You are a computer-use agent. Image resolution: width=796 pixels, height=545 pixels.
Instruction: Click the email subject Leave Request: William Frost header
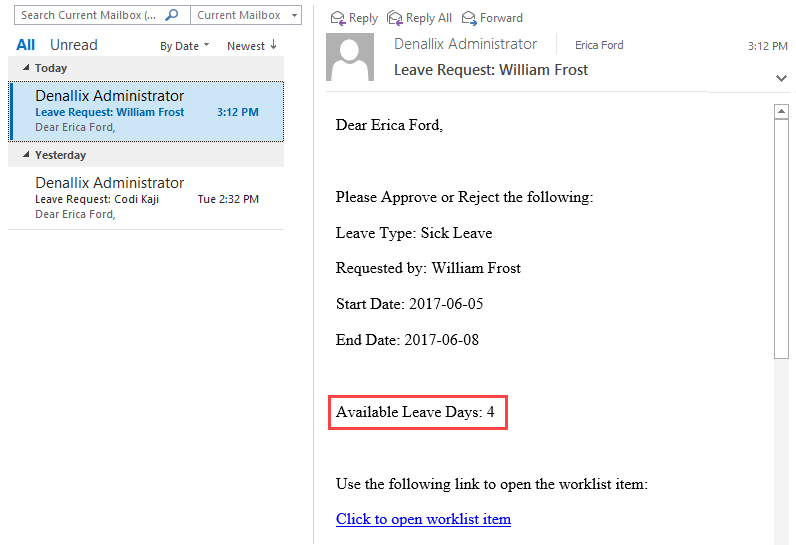pyautogui.click(x=491, y=70)
